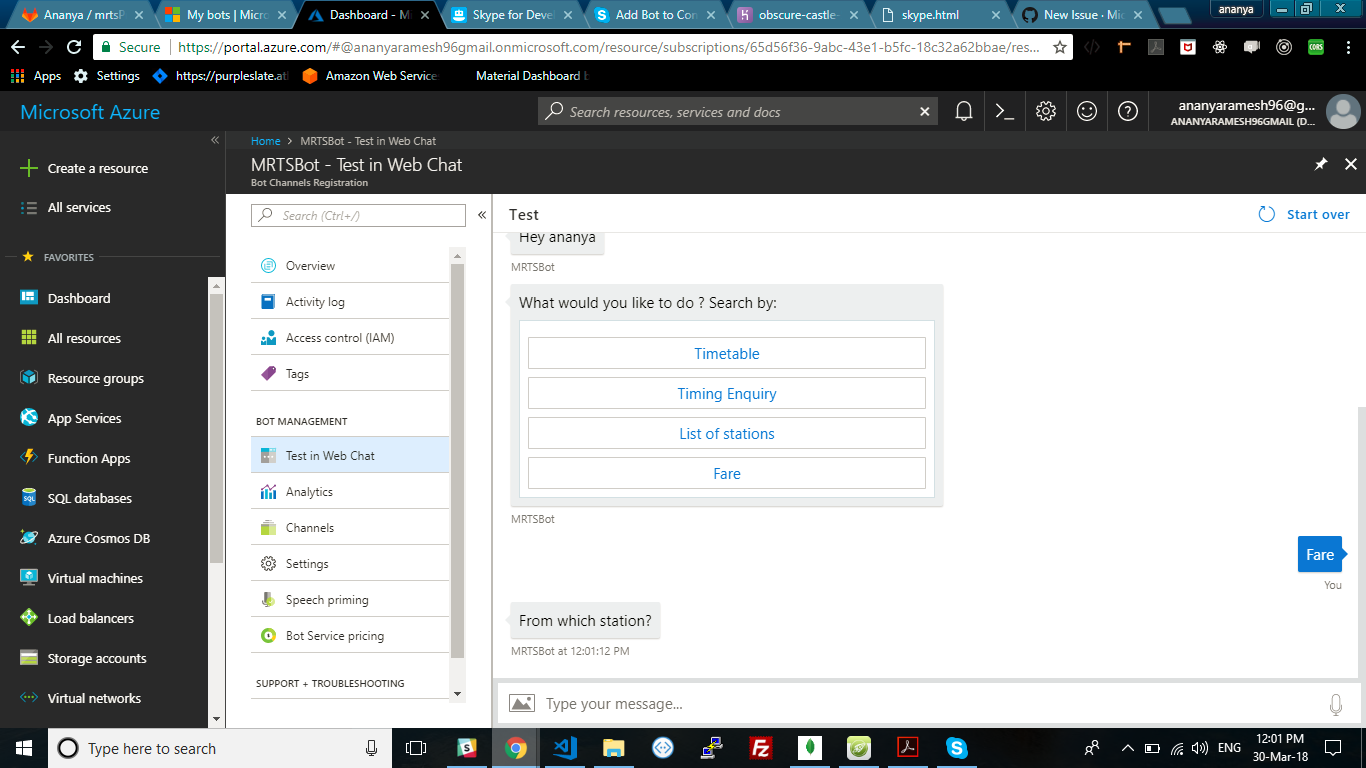Collapse the left navigation sidebar
This screenshot has width=1366, height=768.
[x=214, y=139]
